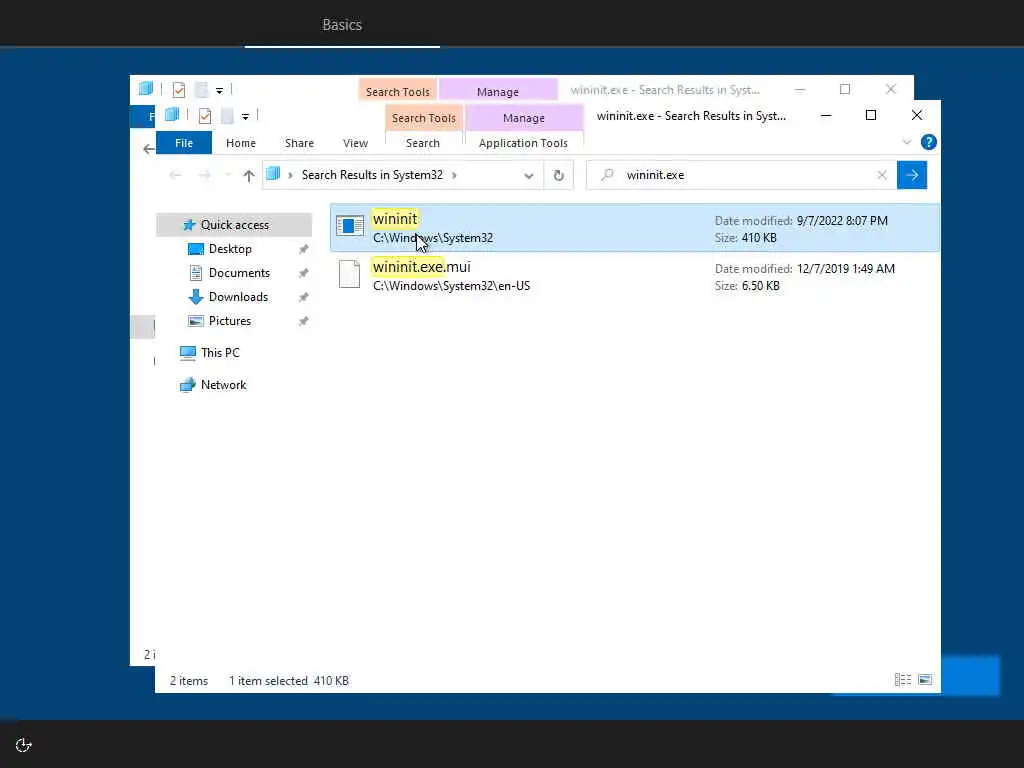Open the File tab in front Explorer window
This screenshot has width=1024, height=768.
coord(184,143)
